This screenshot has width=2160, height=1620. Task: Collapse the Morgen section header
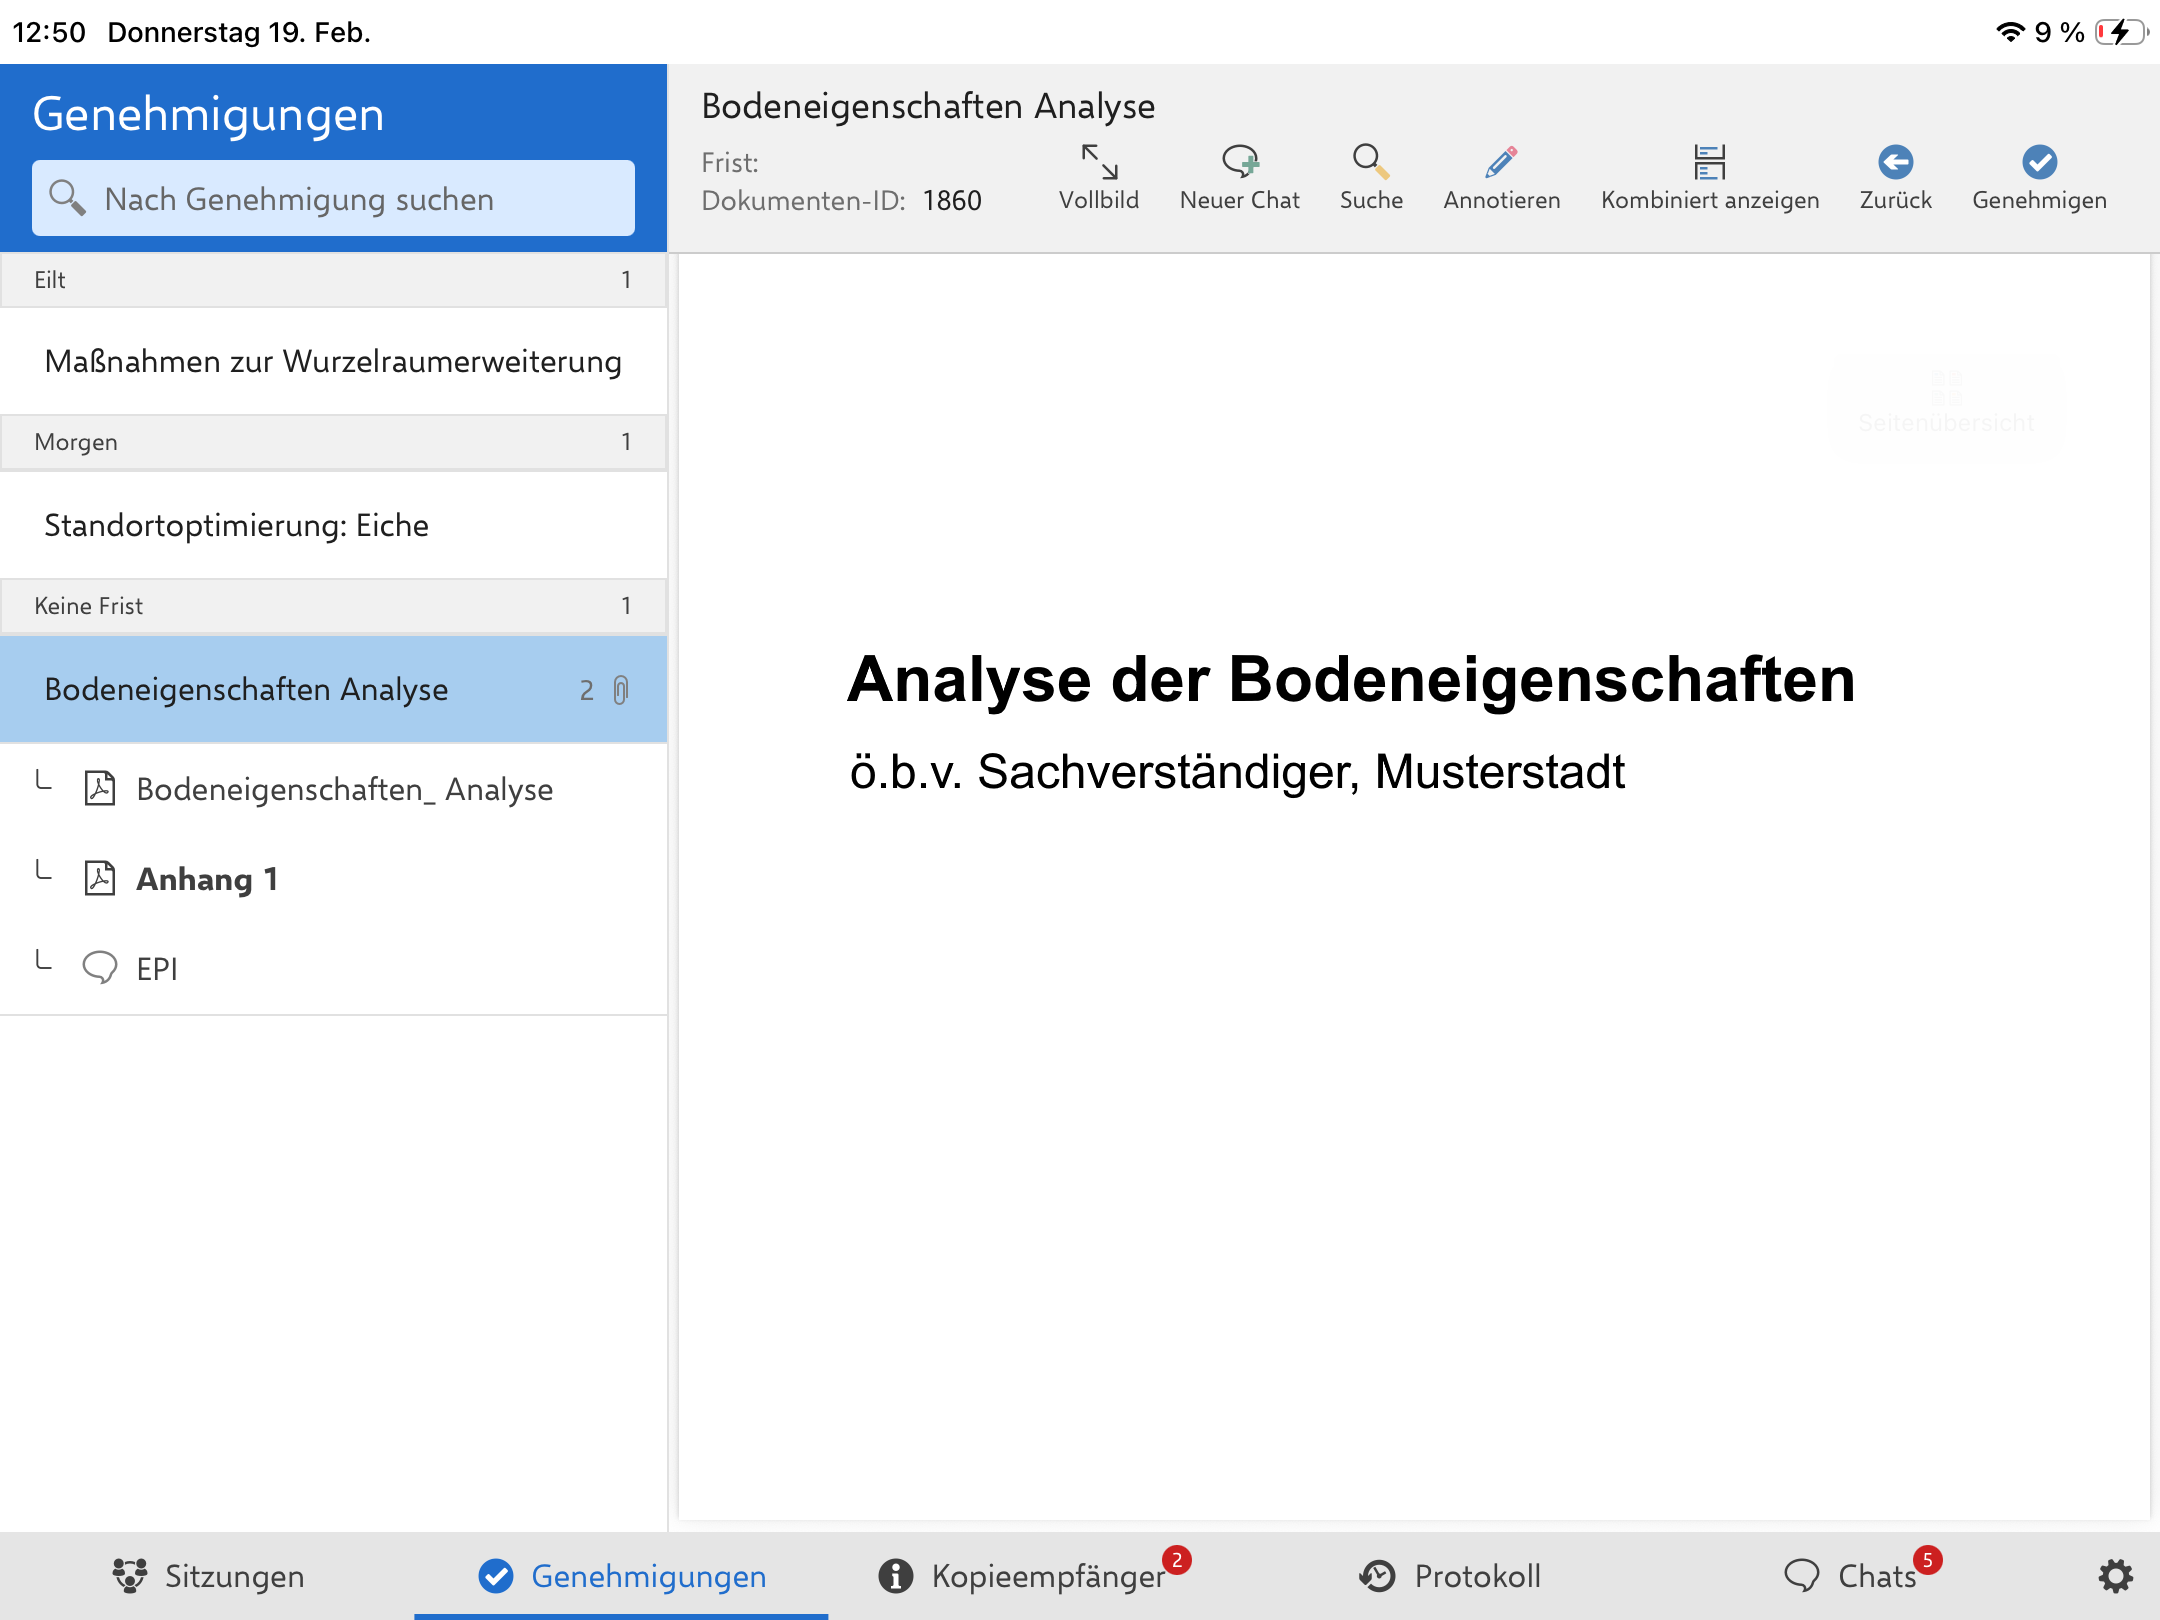333,442
